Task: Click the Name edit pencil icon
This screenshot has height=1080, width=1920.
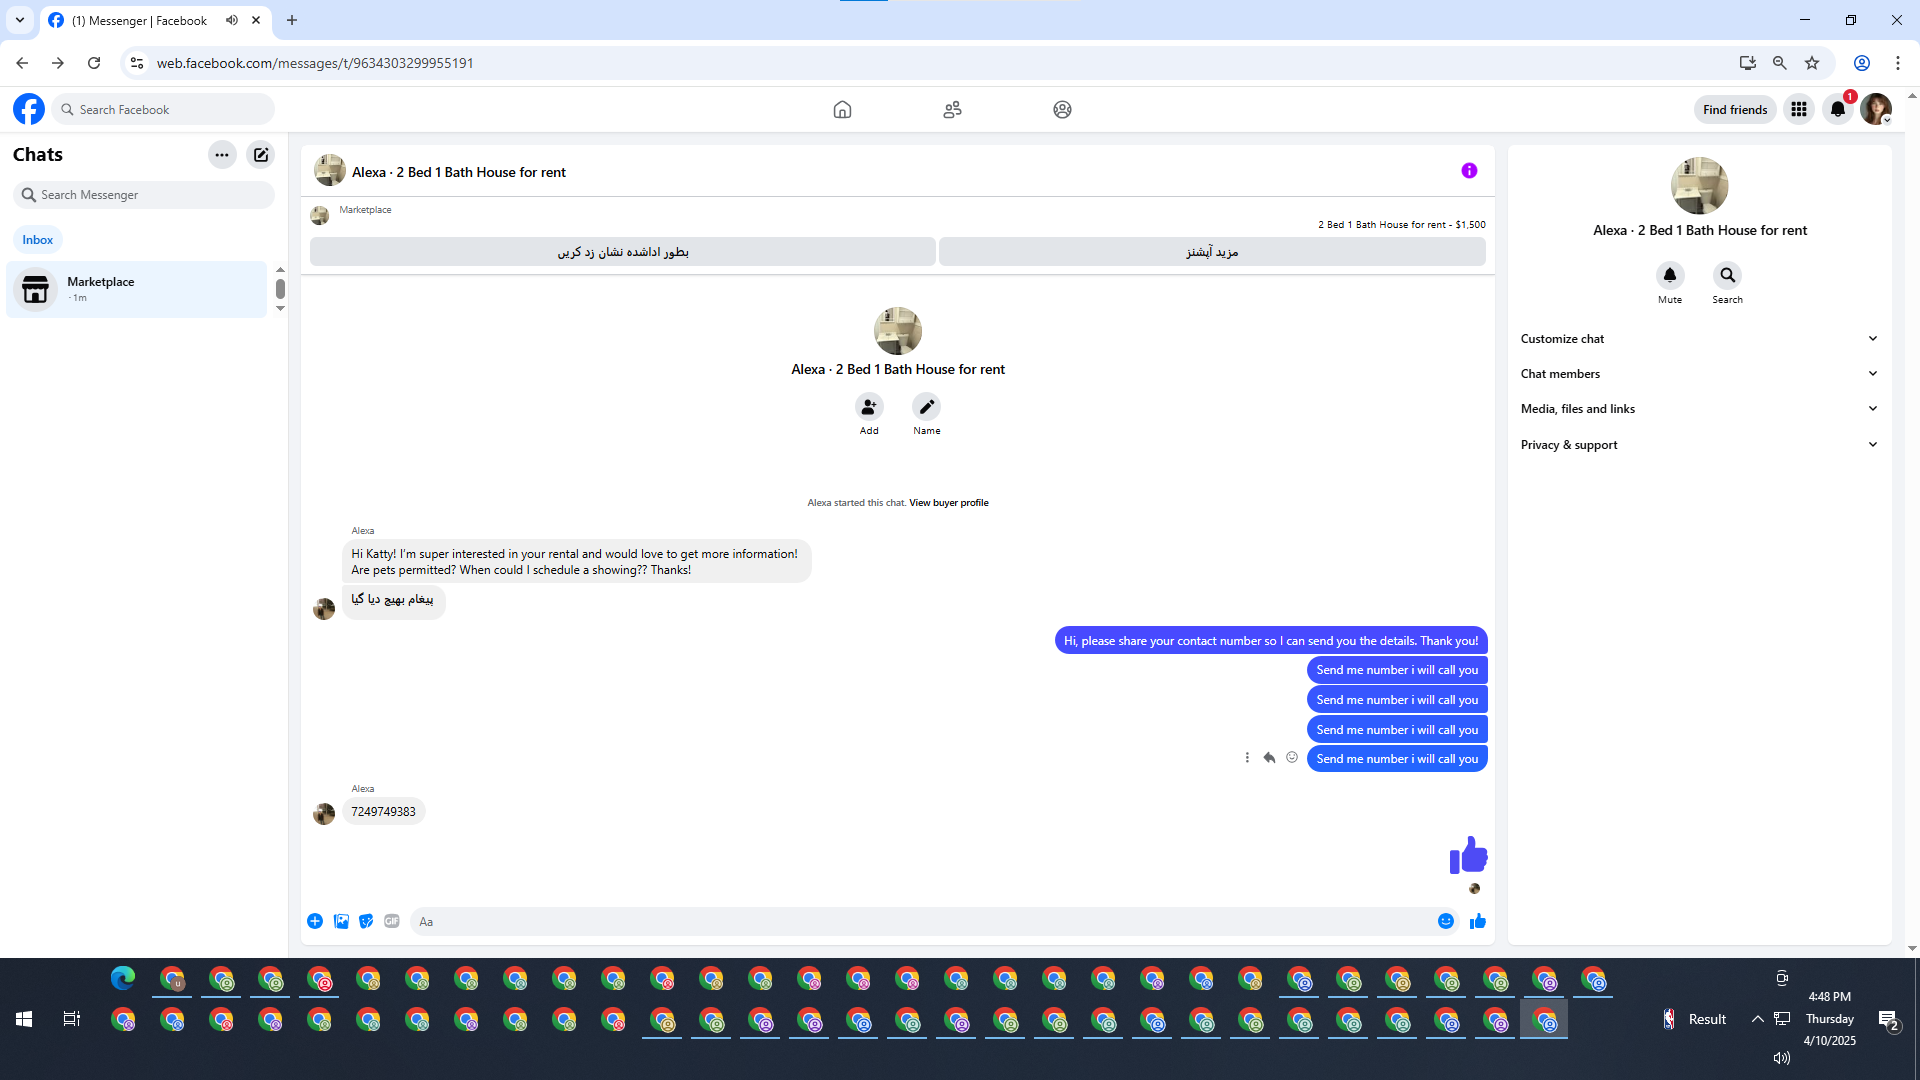Action: pyautogui.click(x=926, y=407)
